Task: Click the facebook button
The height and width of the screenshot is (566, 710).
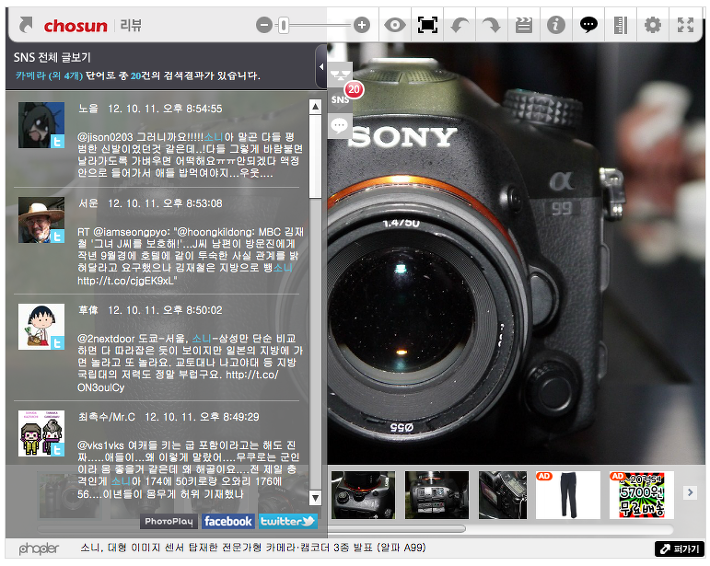Action: click(228, 522)
